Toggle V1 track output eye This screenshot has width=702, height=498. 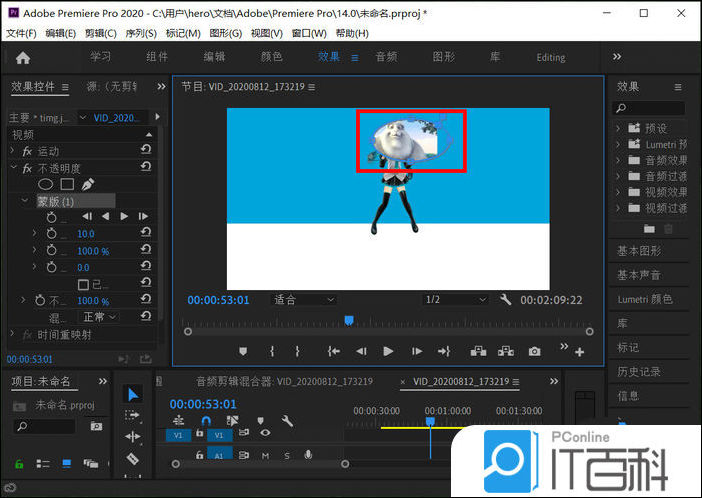point(265,434)
